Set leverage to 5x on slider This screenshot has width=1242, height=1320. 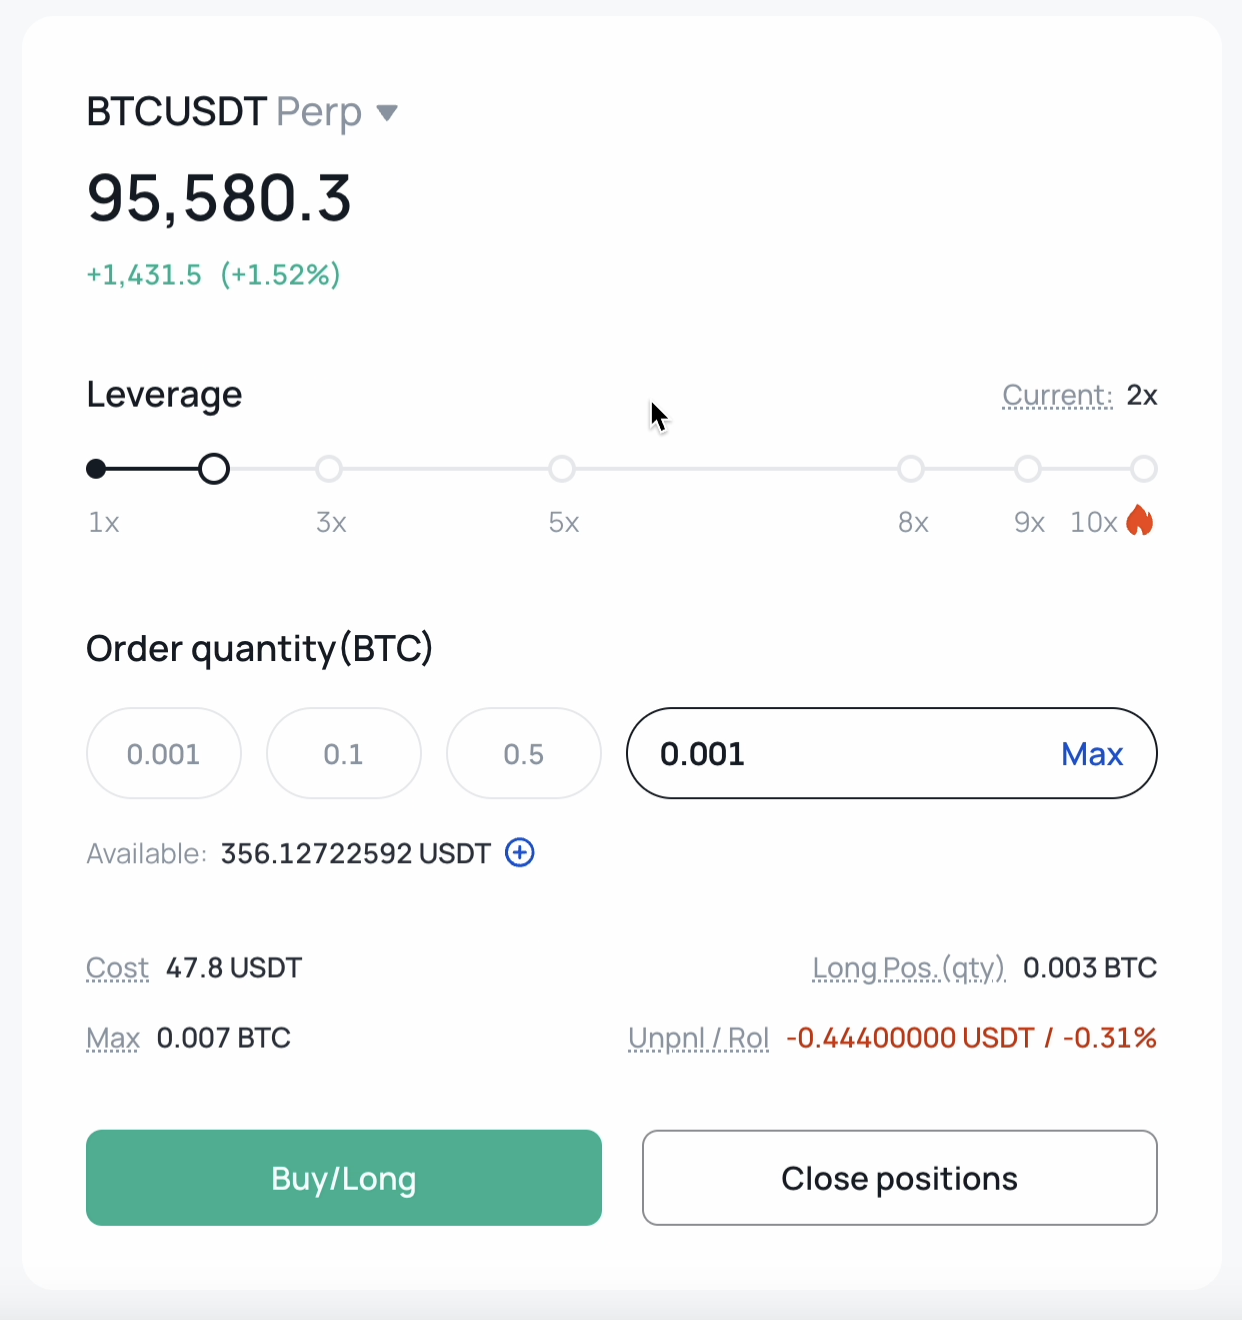click(x=562, y=468)
